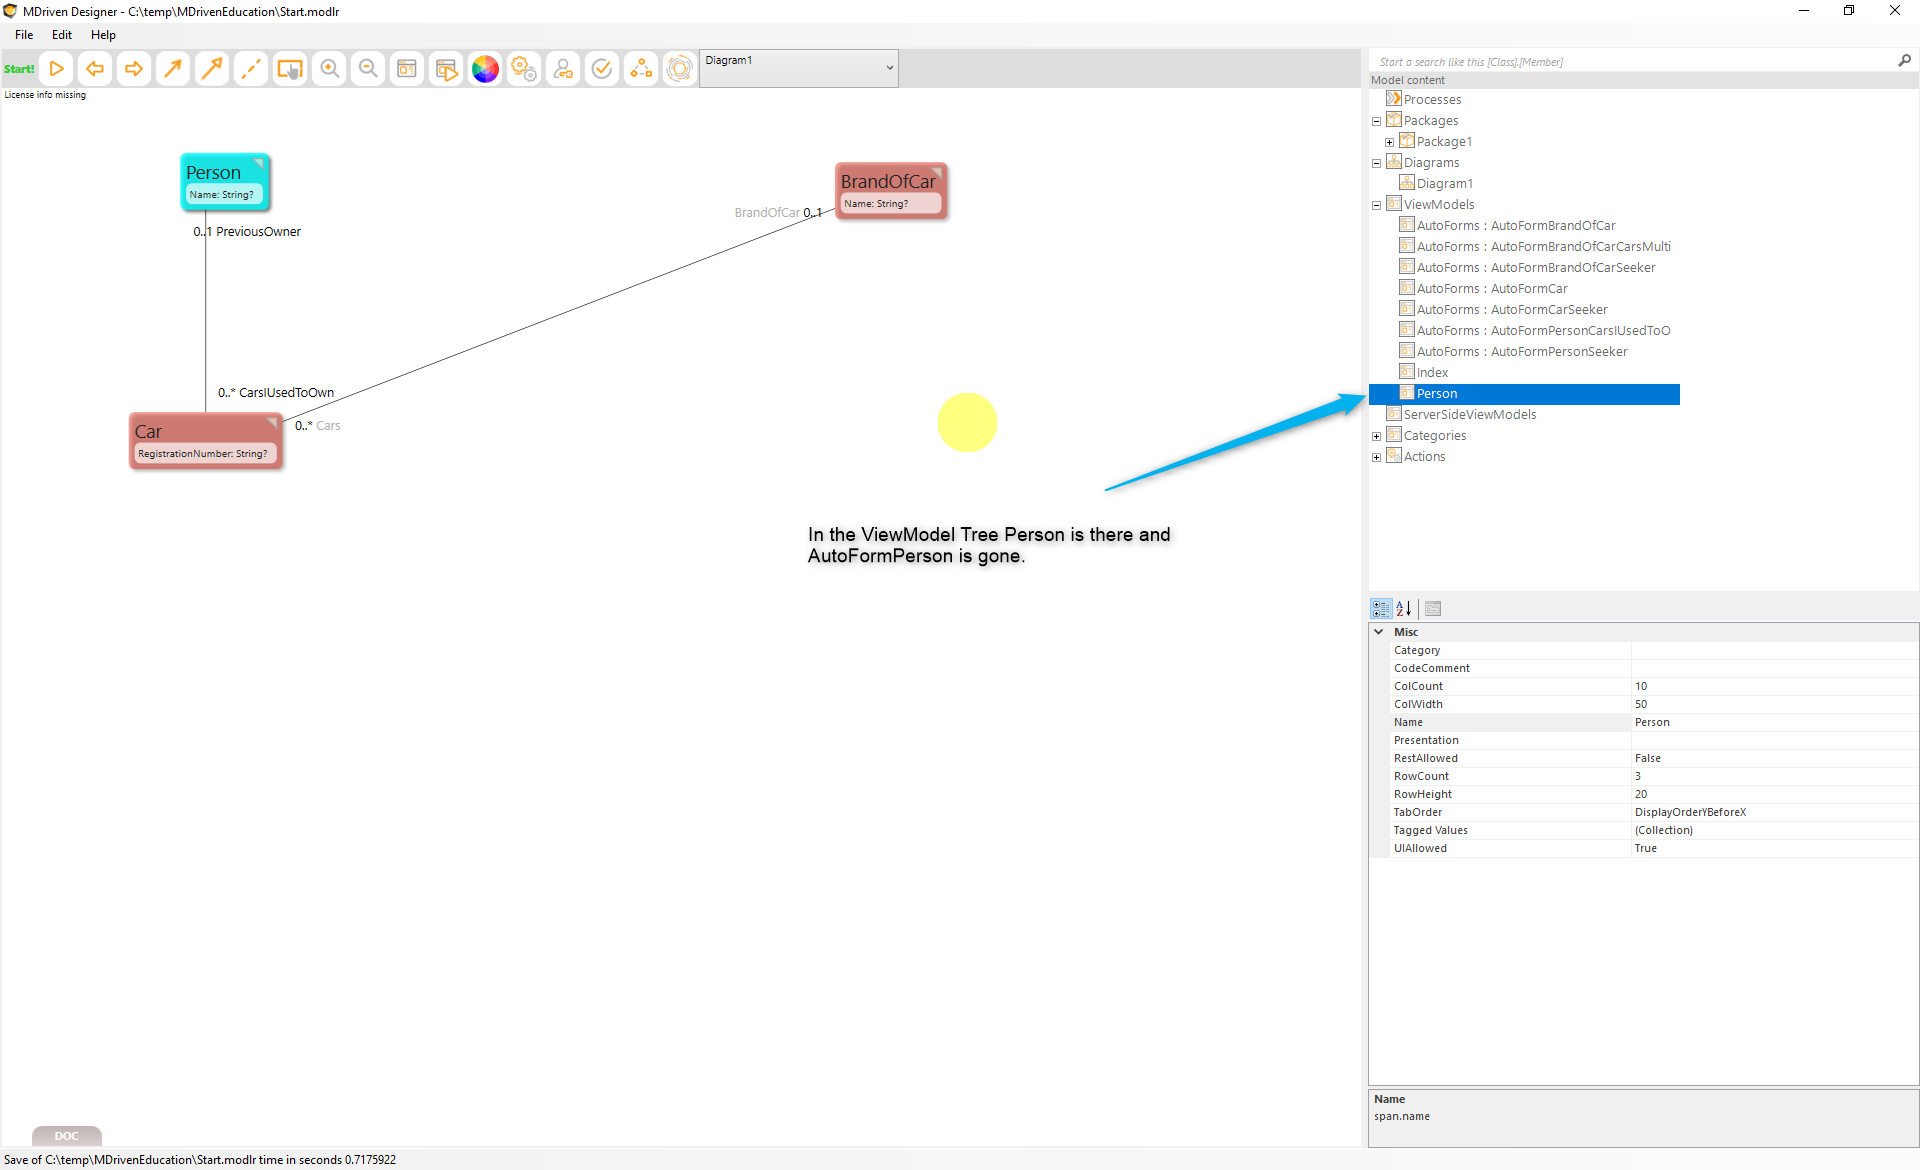Click the dashed line toolbar icon
1920x1170 pixels.
251,69
